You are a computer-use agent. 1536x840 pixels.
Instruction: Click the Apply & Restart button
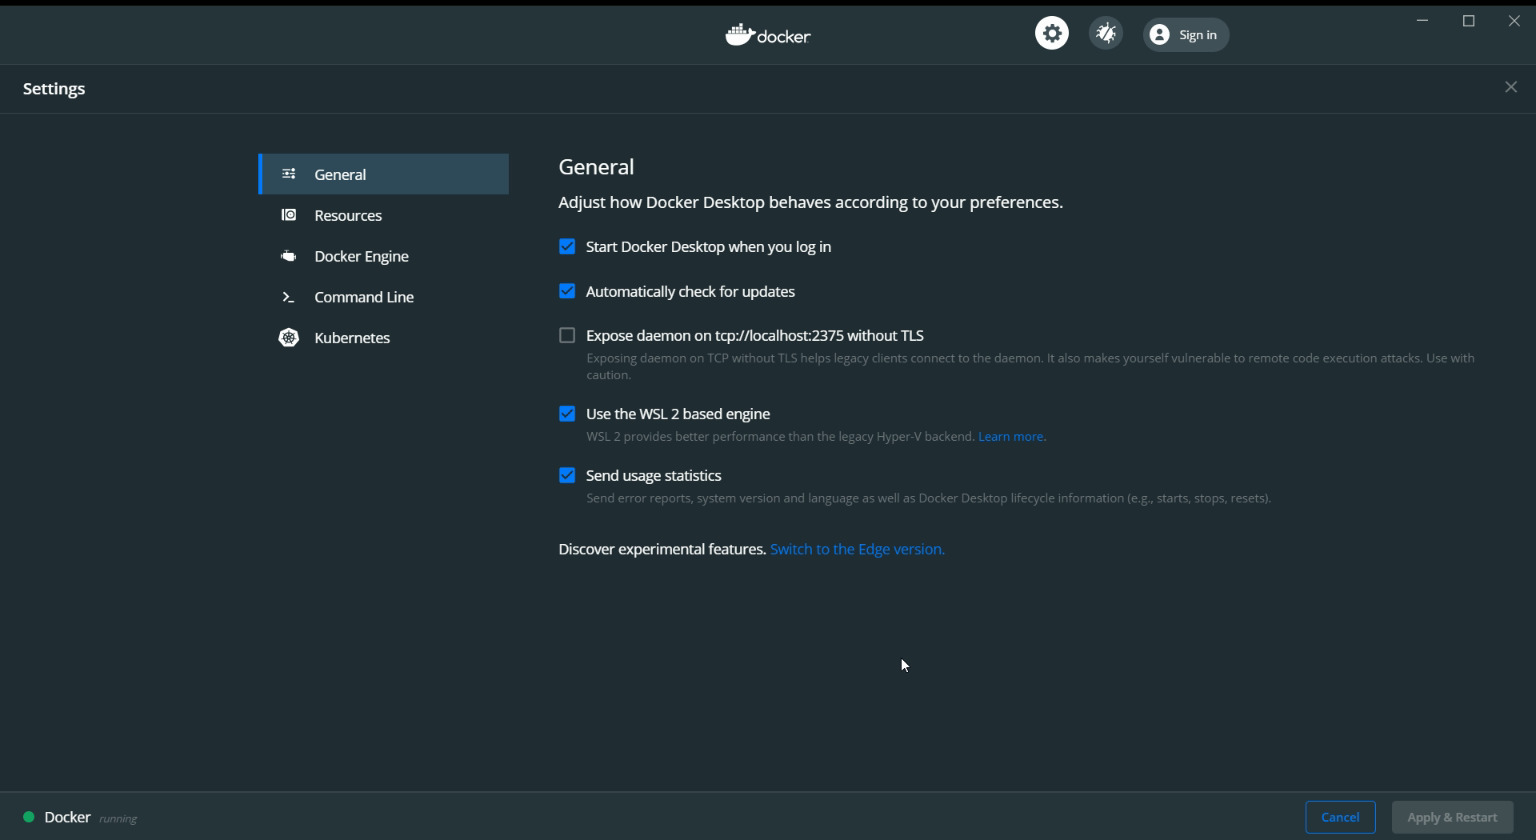click(x=1452, y=817)
